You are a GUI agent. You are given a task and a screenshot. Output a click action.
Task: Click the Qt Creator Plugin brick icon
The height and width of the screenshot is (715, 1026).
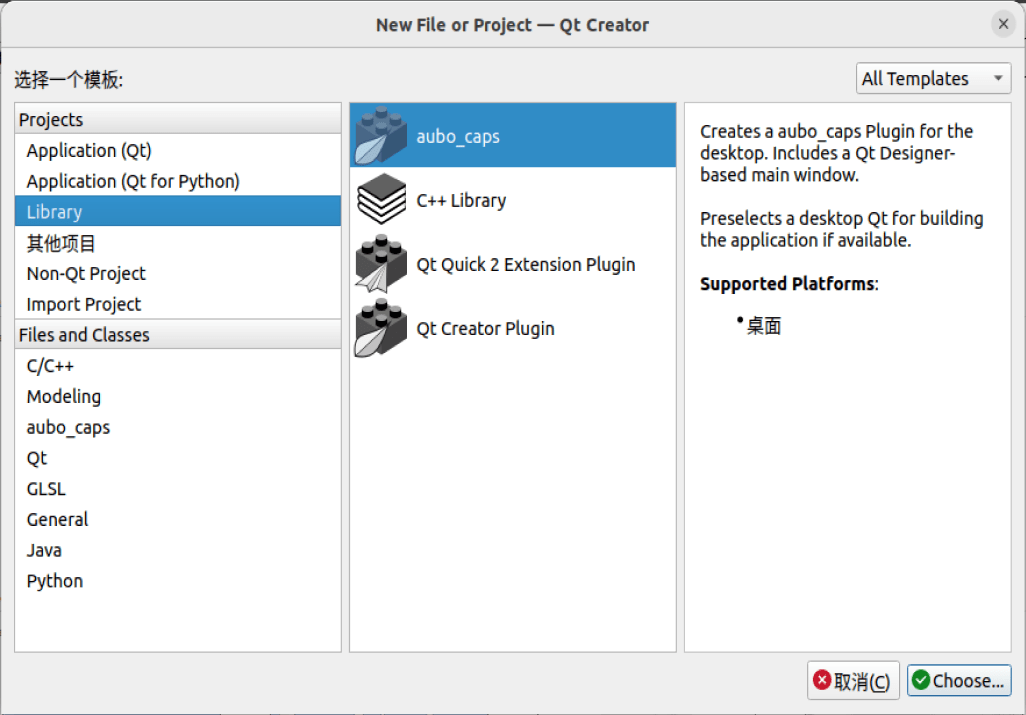click(x=381, y=328)
